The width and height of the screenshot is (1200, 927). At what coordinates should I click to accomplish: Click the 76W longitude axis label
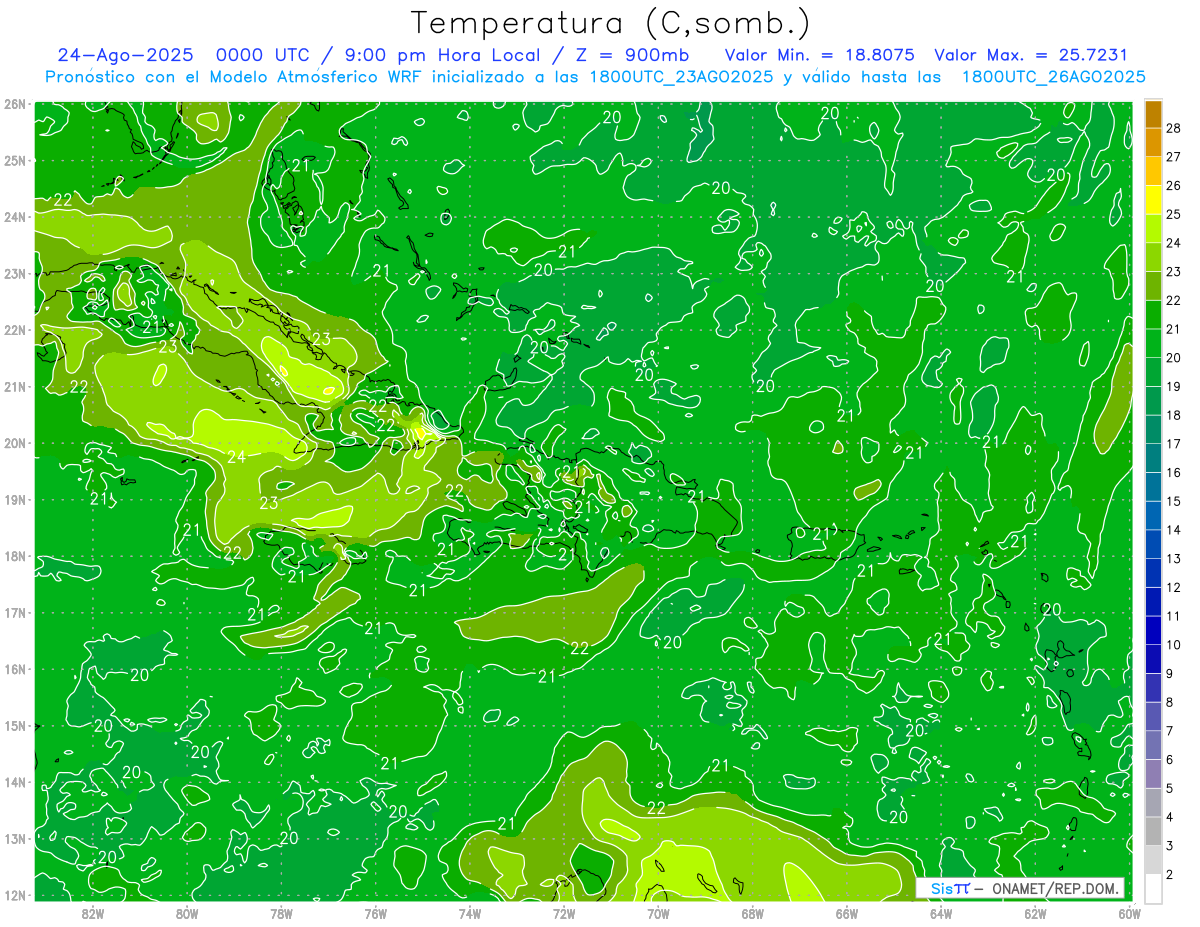coord(376,913)
